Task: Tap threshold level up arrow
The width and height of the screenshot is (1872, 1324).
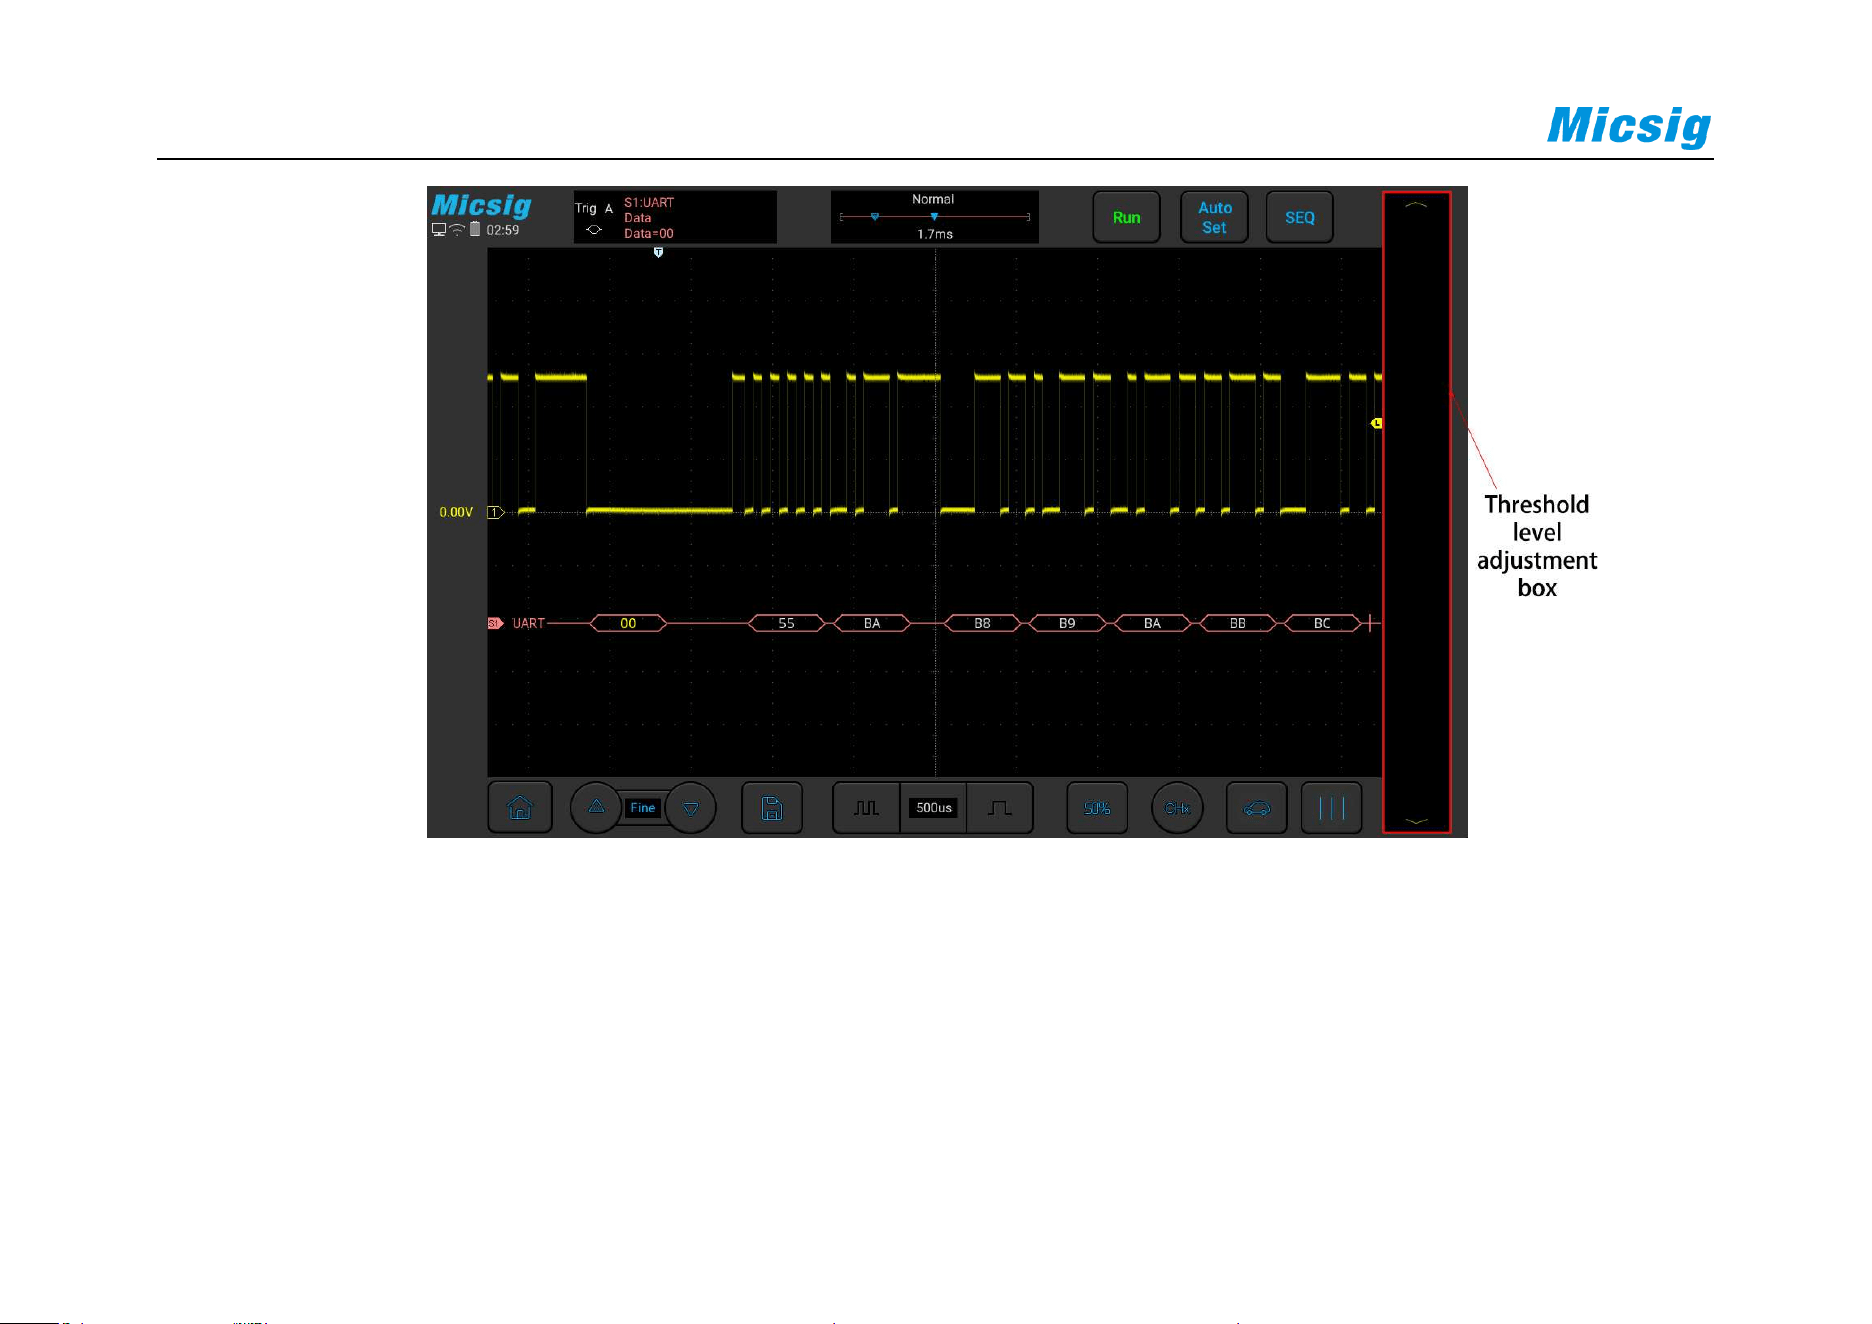Action: pos(1416,204)
